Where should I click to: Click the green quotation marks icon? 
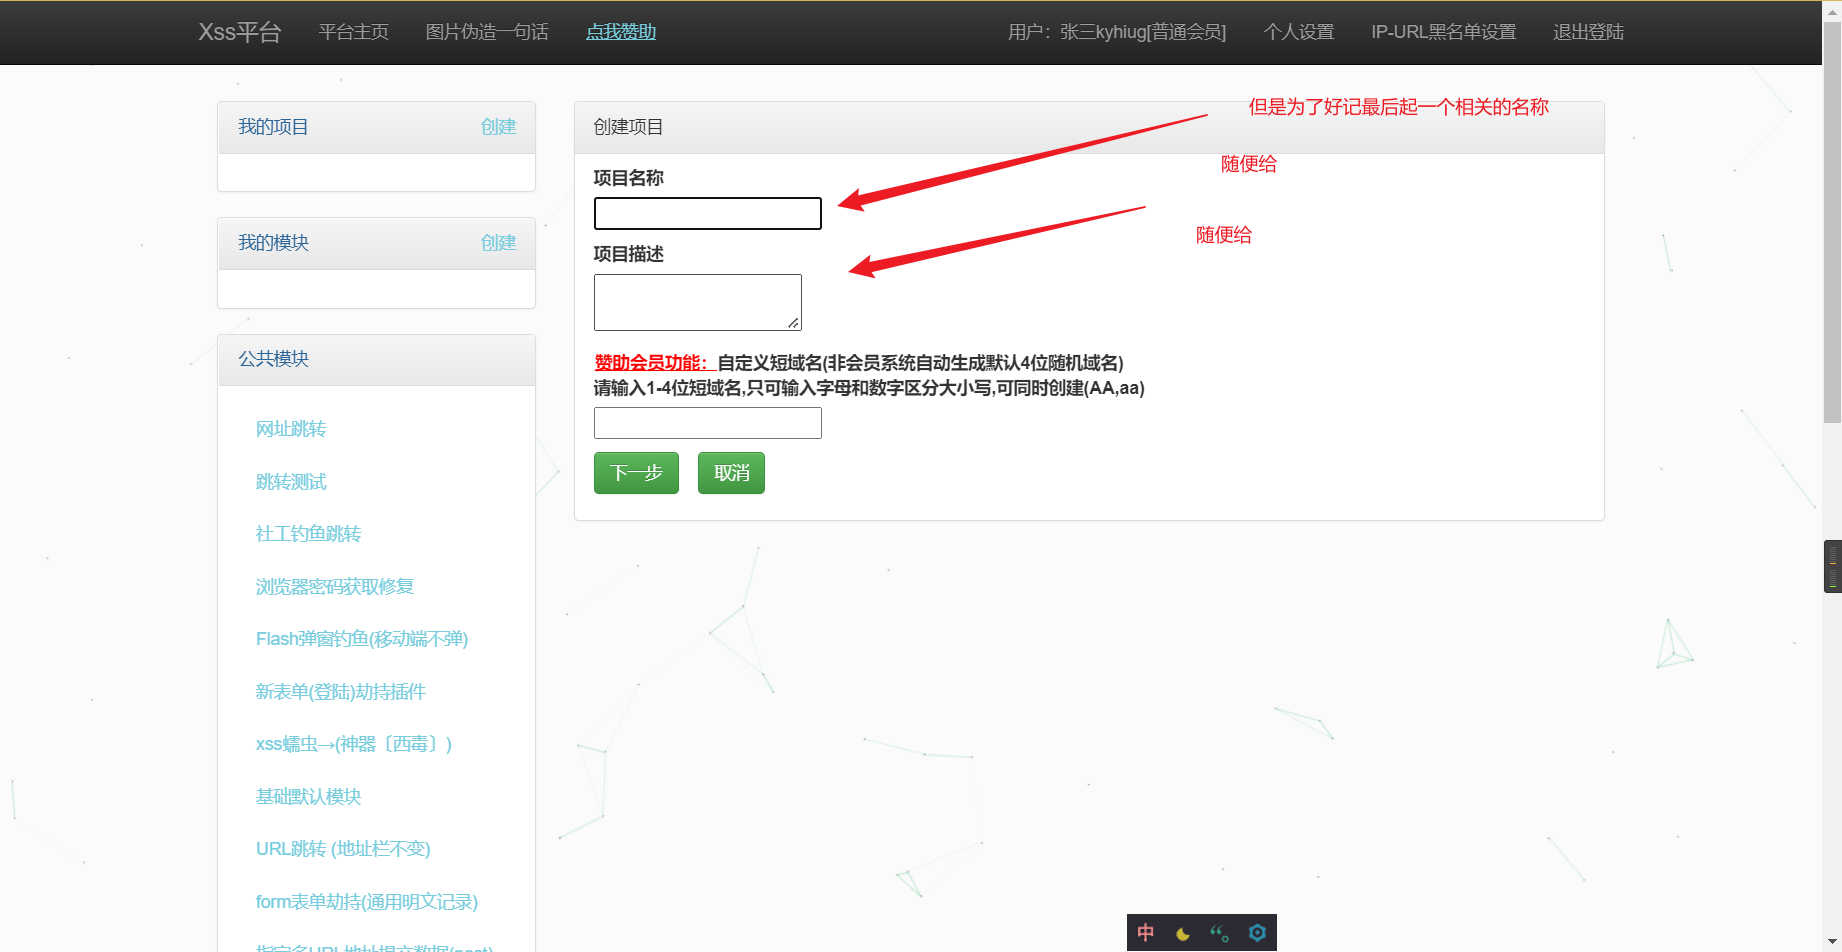(x=1219, y=931)
